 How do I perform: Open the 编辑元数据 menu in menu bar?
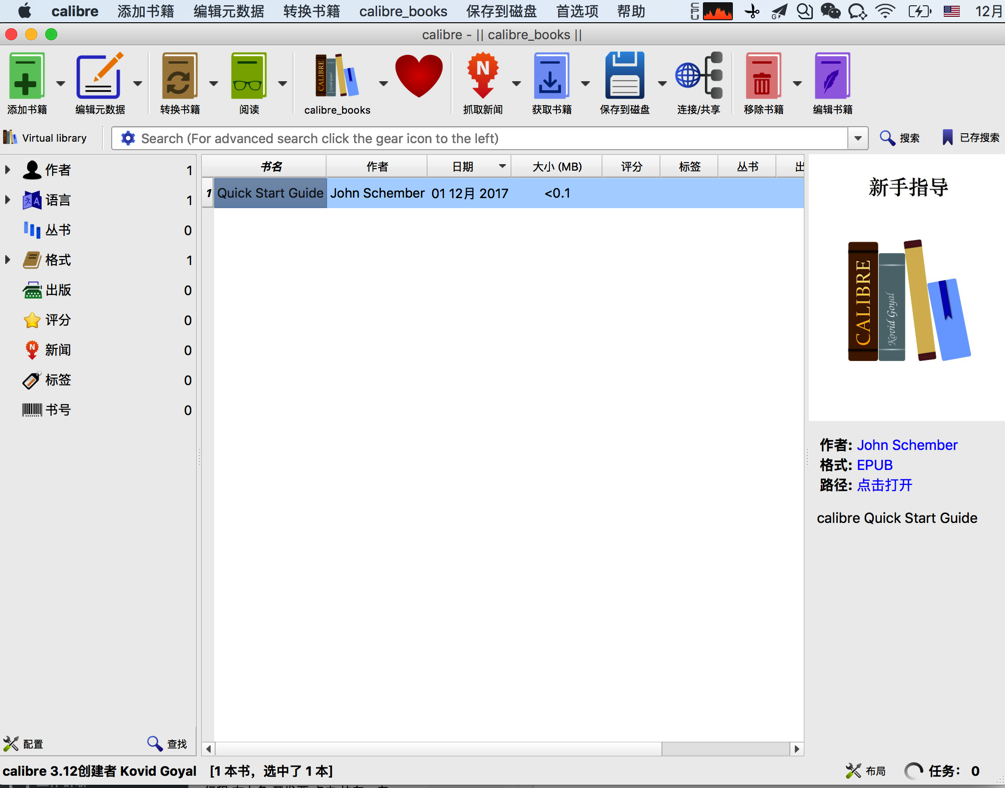pyautogui.click(x=229, y=11)
